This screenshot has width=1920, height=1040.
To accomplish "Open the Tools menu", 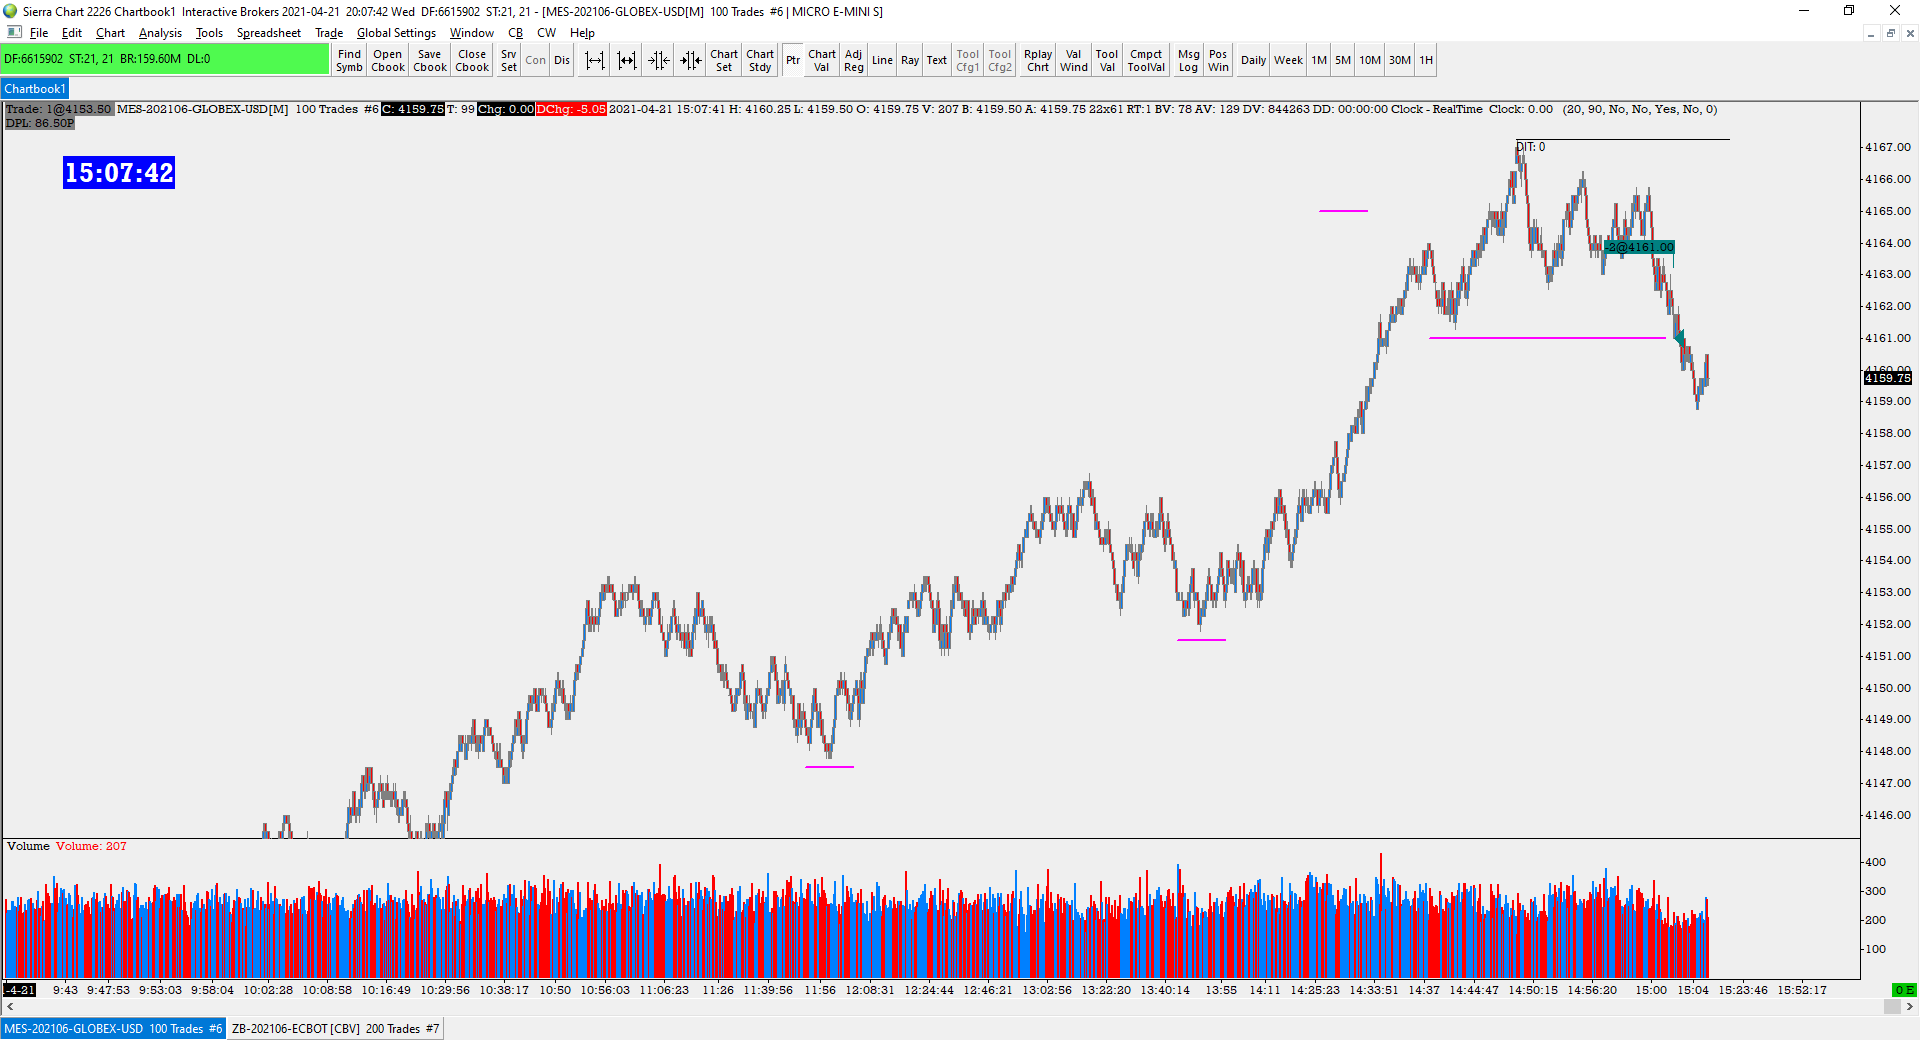I will tap(209, 33).
